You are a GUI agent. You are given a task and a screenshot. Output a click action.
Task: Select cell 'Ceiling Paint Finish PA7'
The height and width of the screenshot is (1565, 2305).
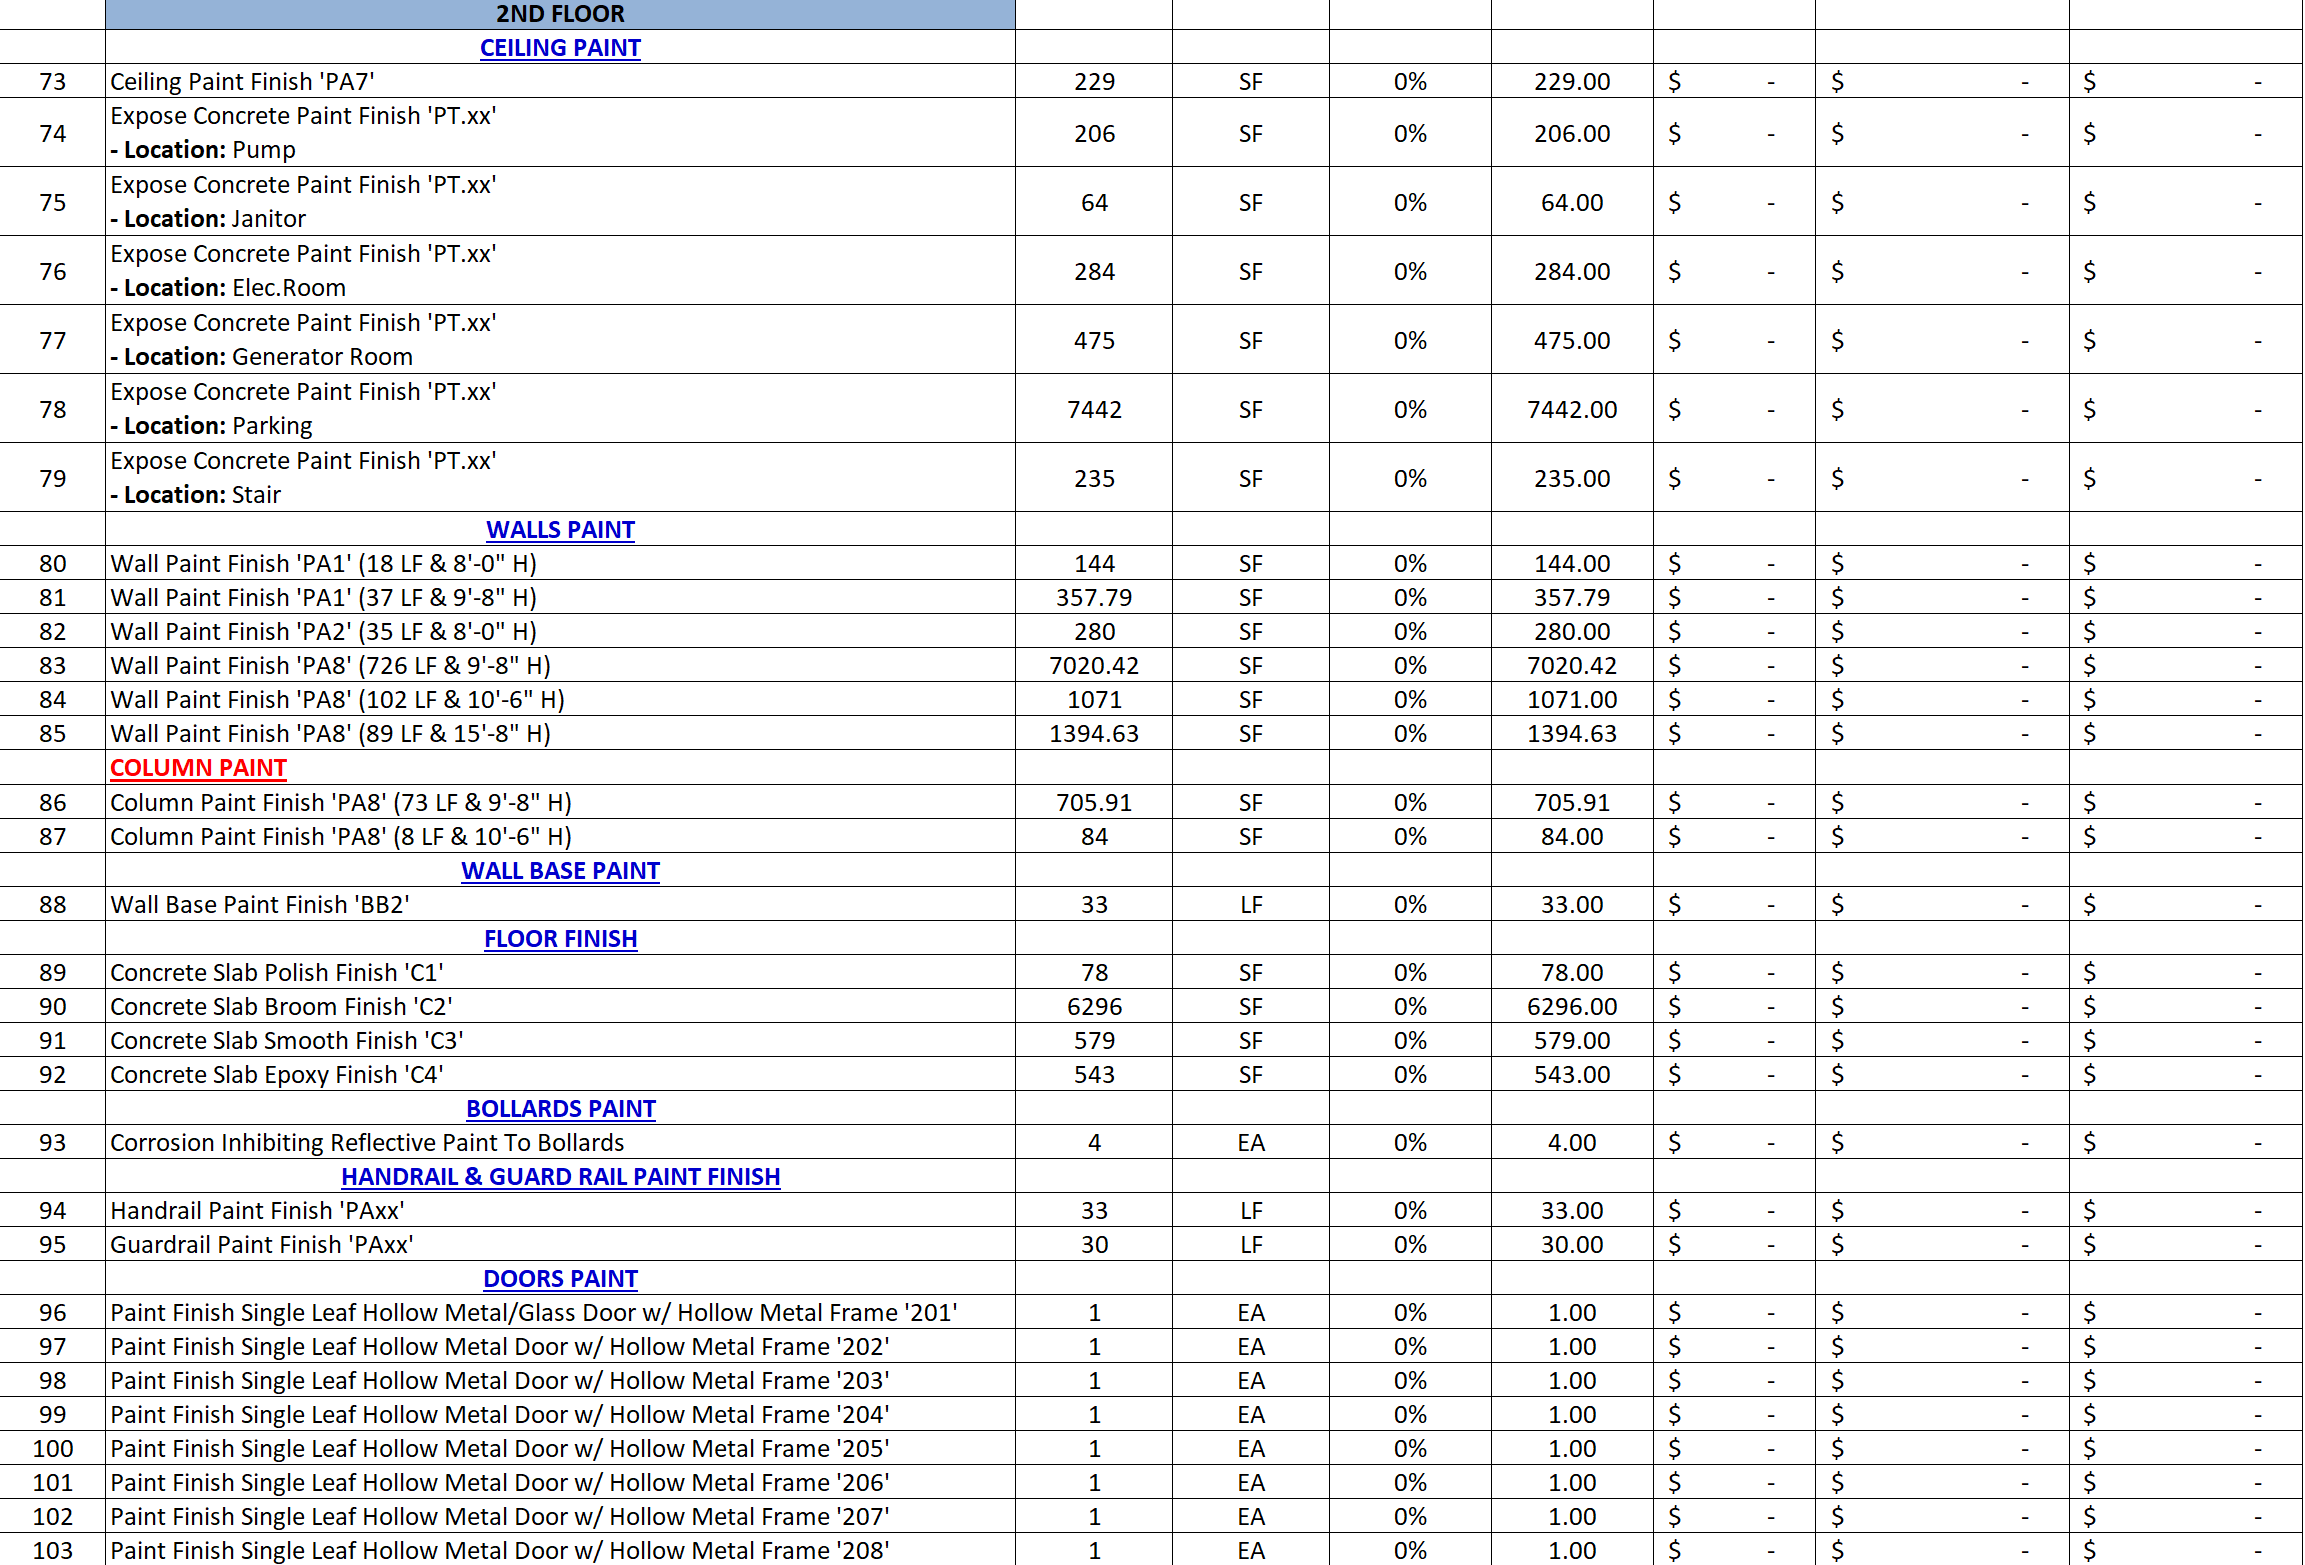pos(242,82)
